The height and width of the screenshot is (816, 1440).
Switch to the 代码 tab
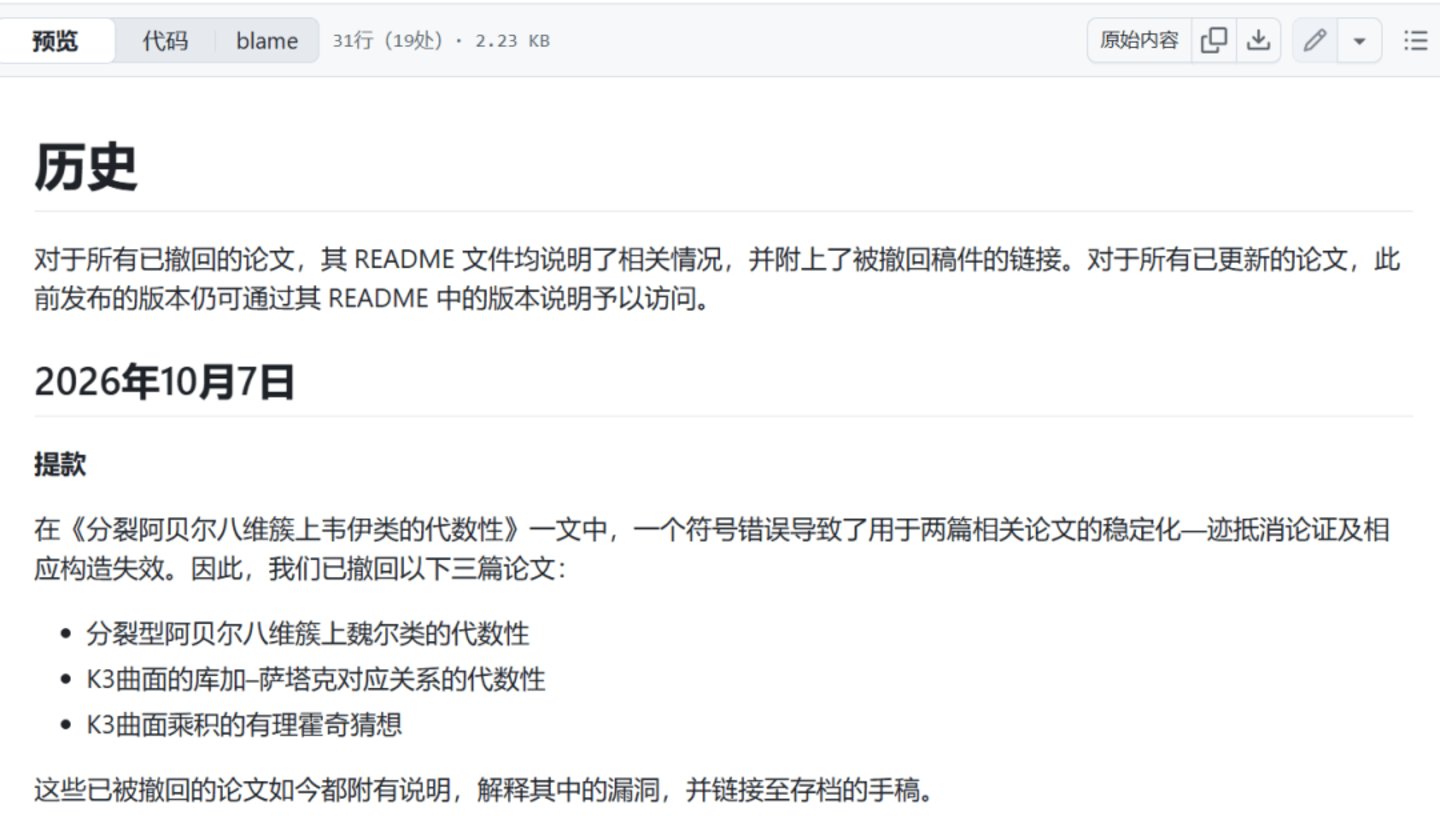coord(165,41)
